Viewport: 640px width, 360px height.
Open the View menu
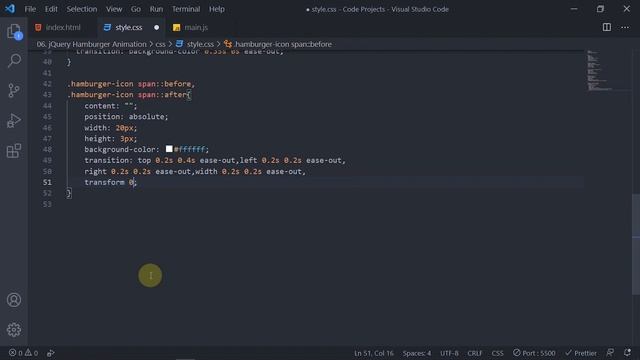point(114,9)
